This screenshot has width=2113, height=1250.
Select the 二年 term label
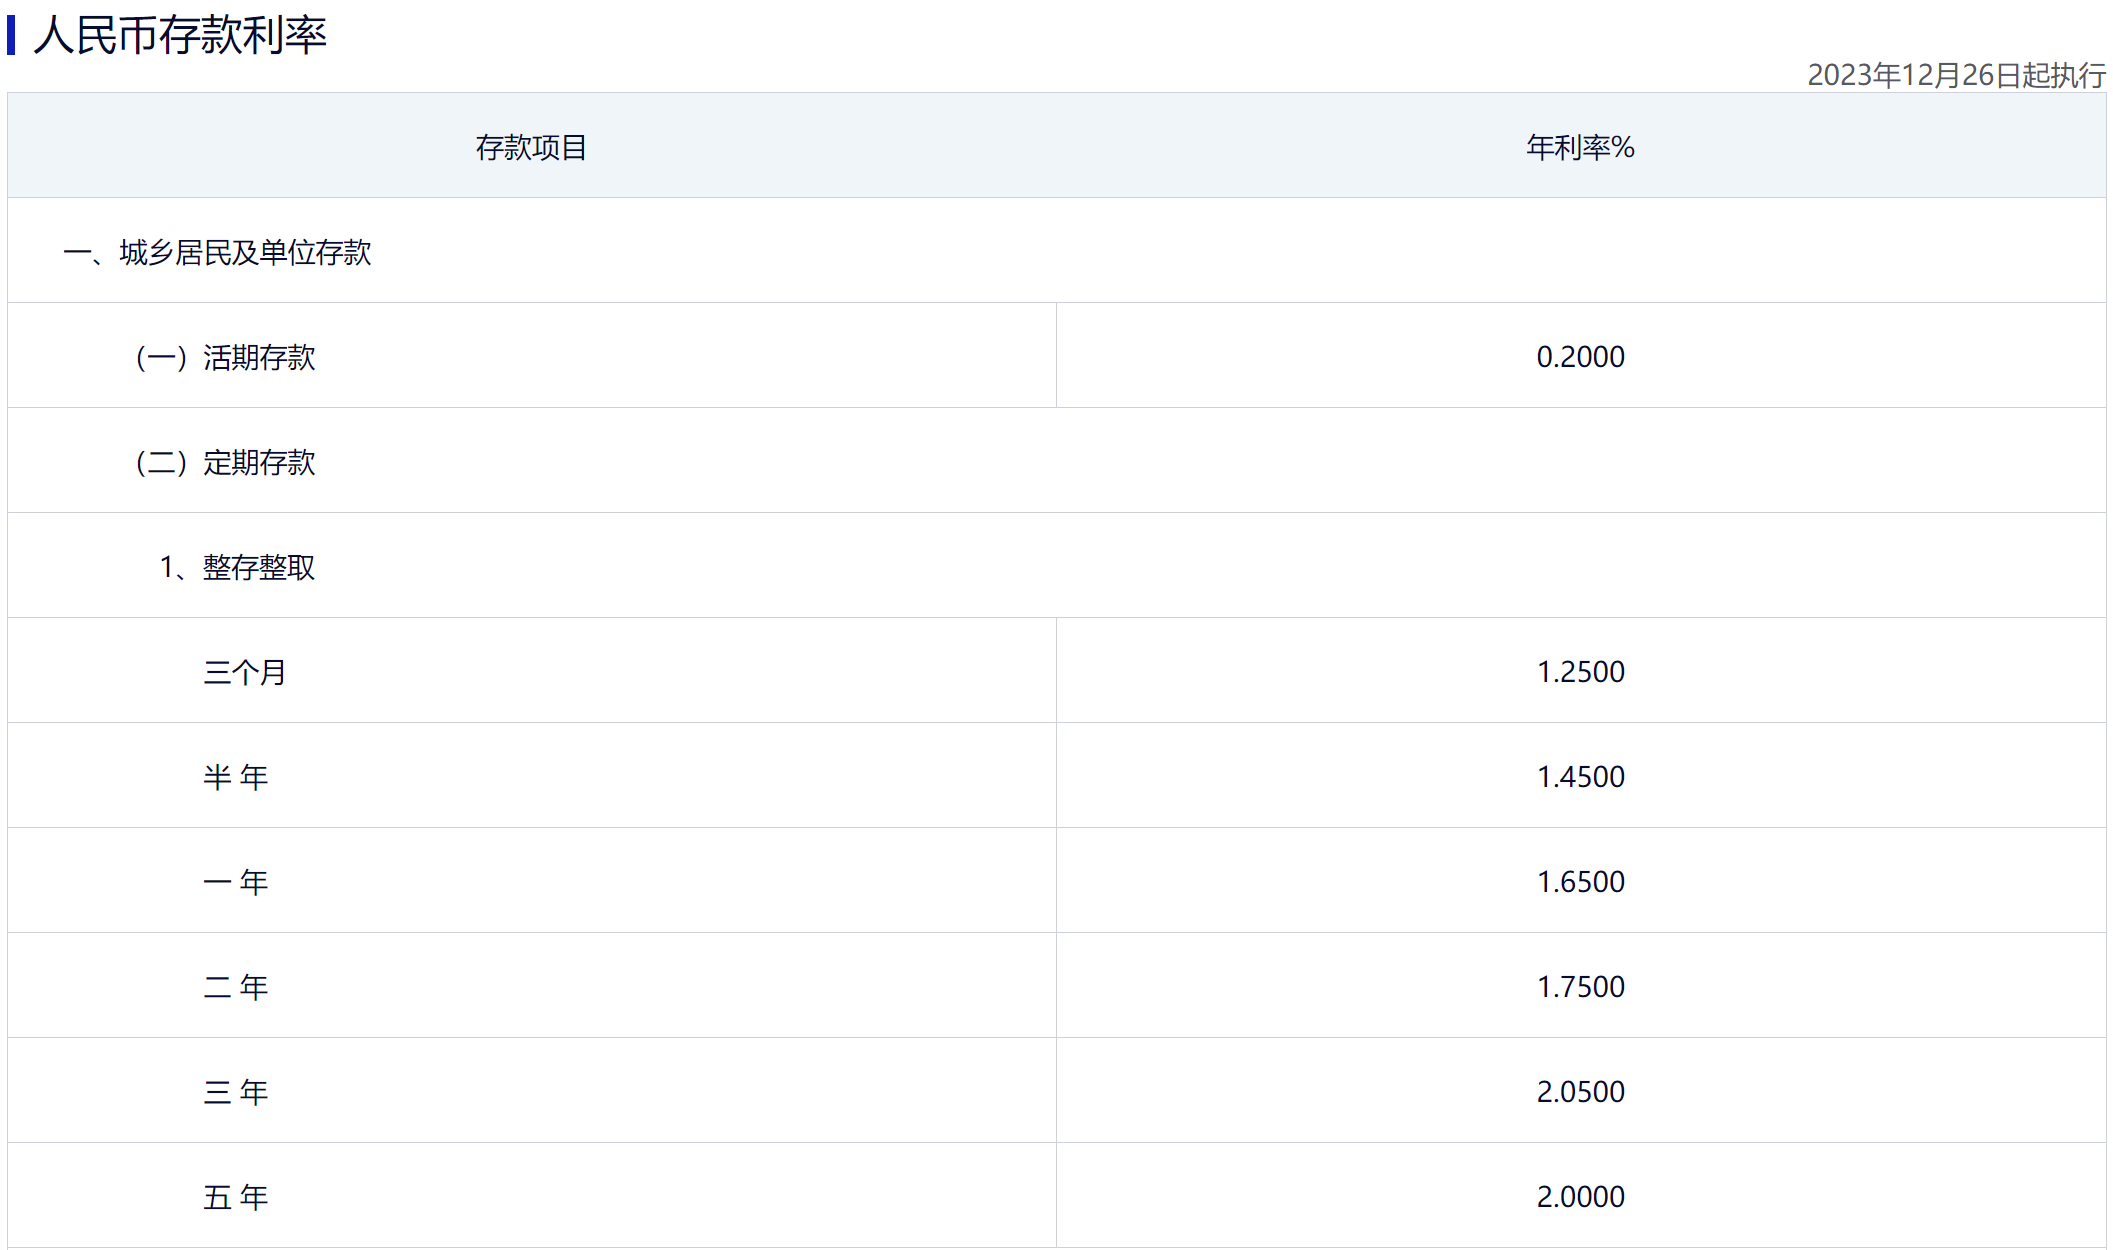coord(236,988)
